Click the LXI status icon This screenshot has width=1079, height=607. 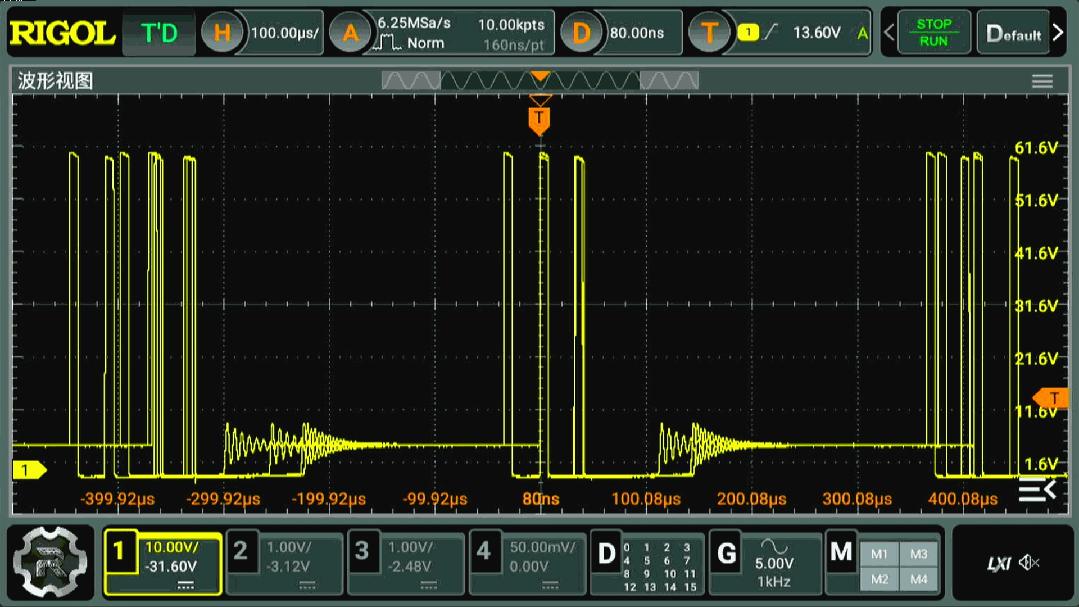(997, 563)
